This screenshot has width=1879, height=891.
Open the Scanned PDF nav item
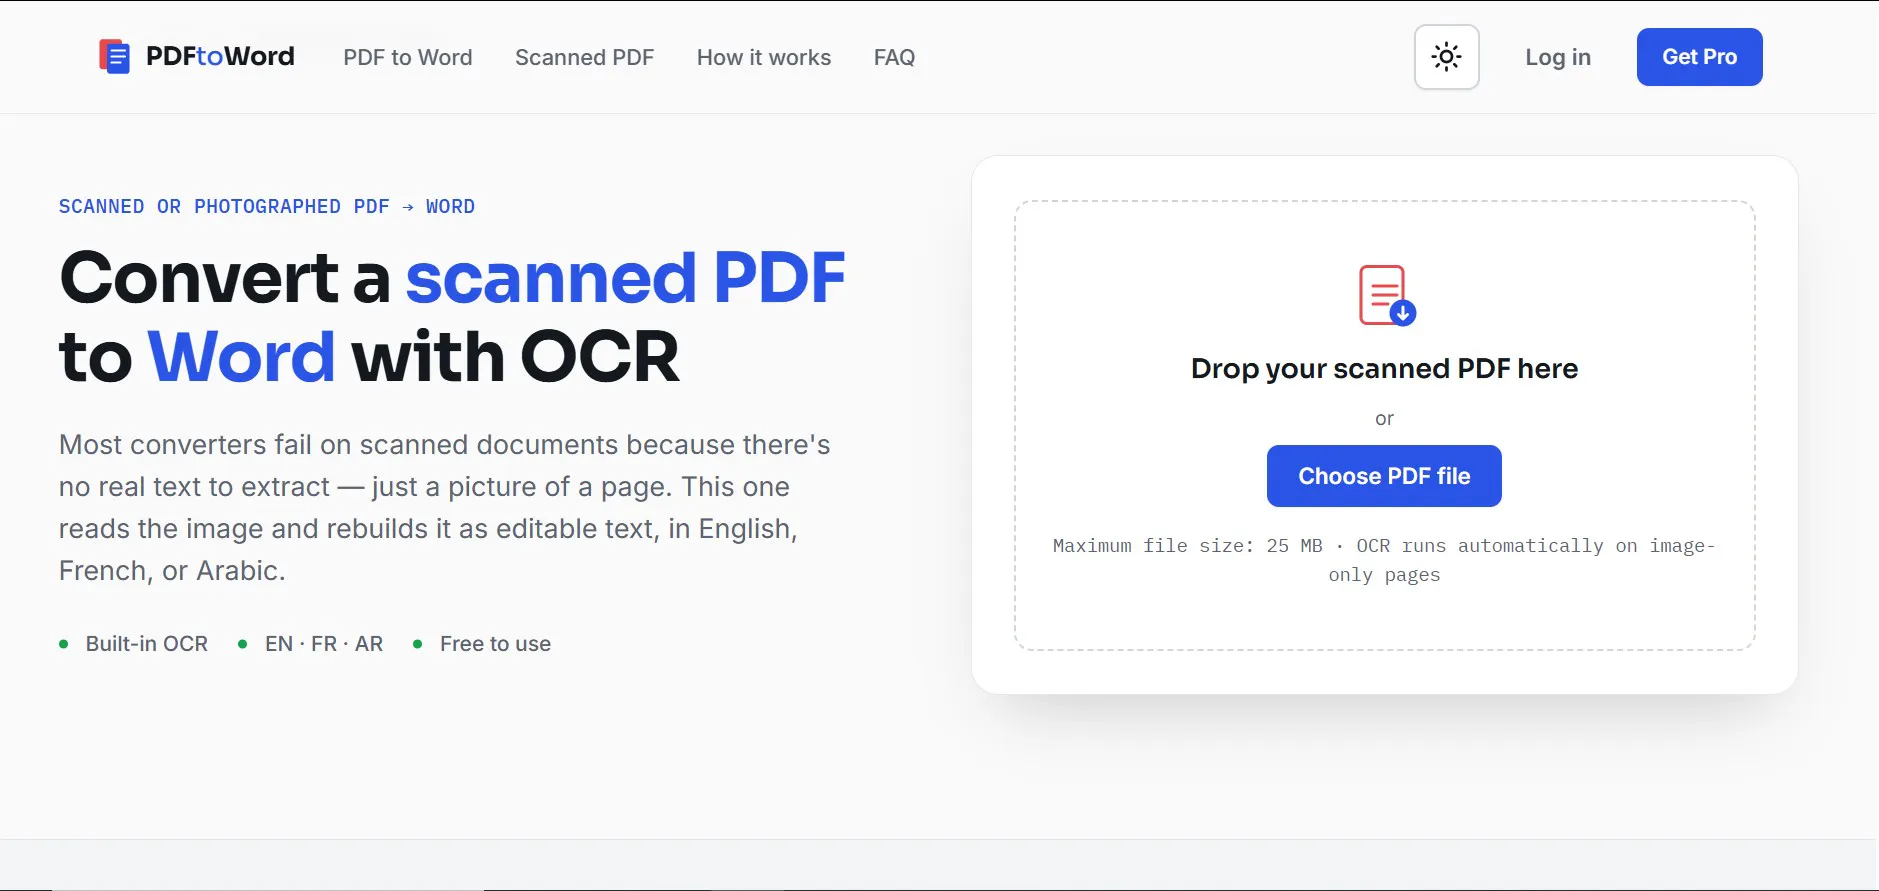pos(584,57)
